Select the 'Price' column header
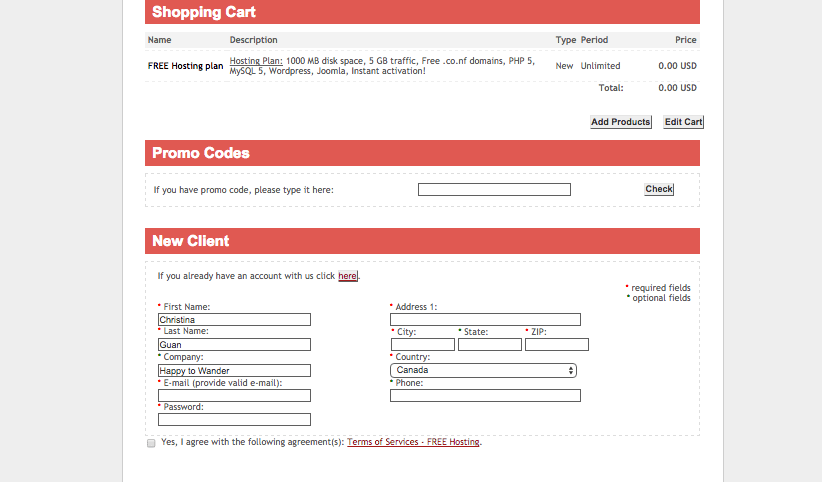 [686, 40]
